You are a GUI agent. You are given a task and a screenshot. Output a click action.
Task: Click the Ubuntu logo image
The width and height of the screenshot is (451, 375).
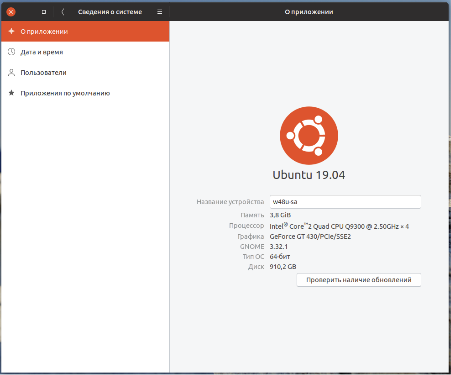click(x=309, y=135)
